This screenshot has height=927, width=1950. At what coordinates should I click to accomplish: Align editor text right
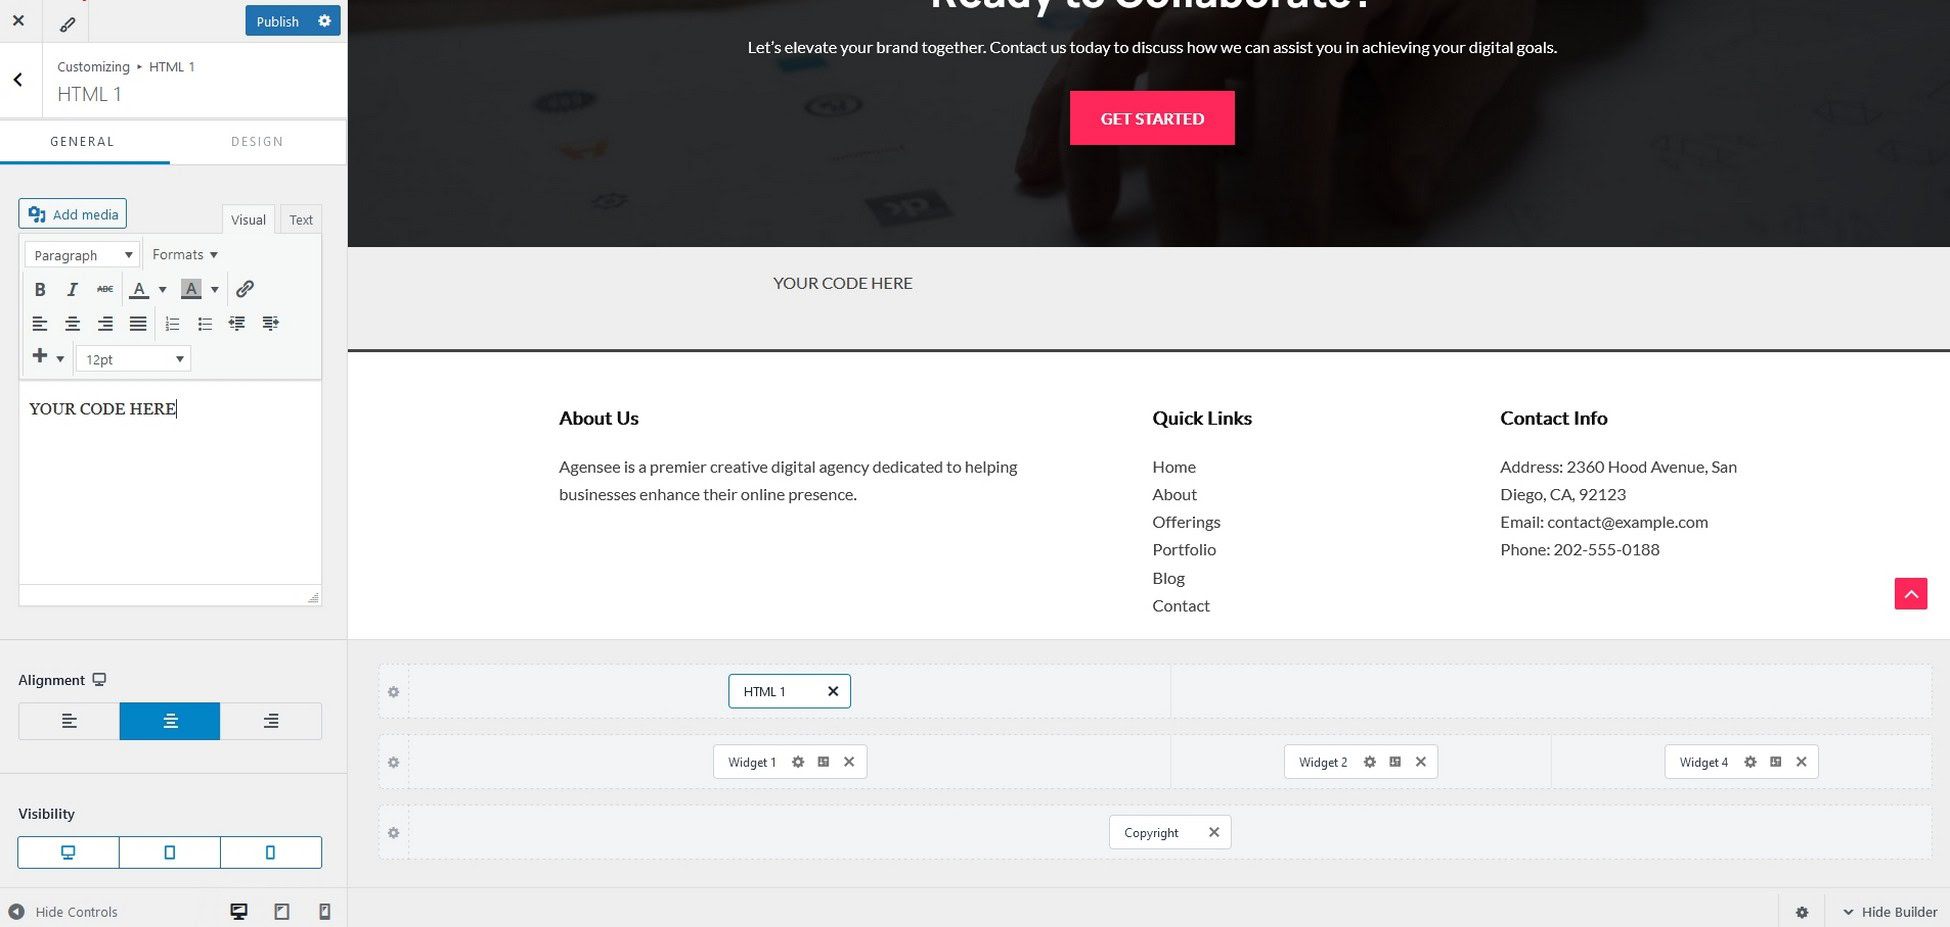(105, 323)
